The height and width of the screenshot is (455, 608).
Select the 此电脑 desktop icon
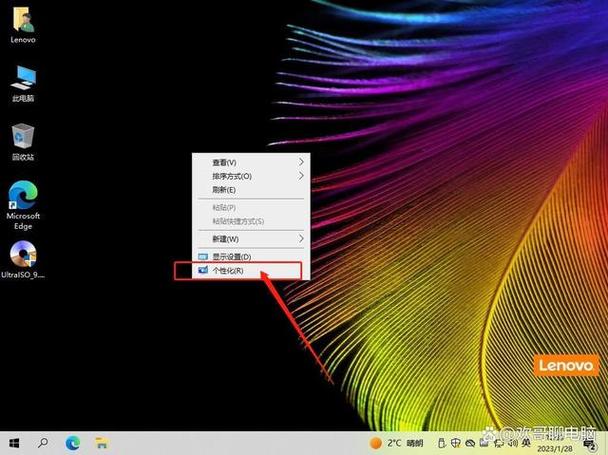(23, 83)
